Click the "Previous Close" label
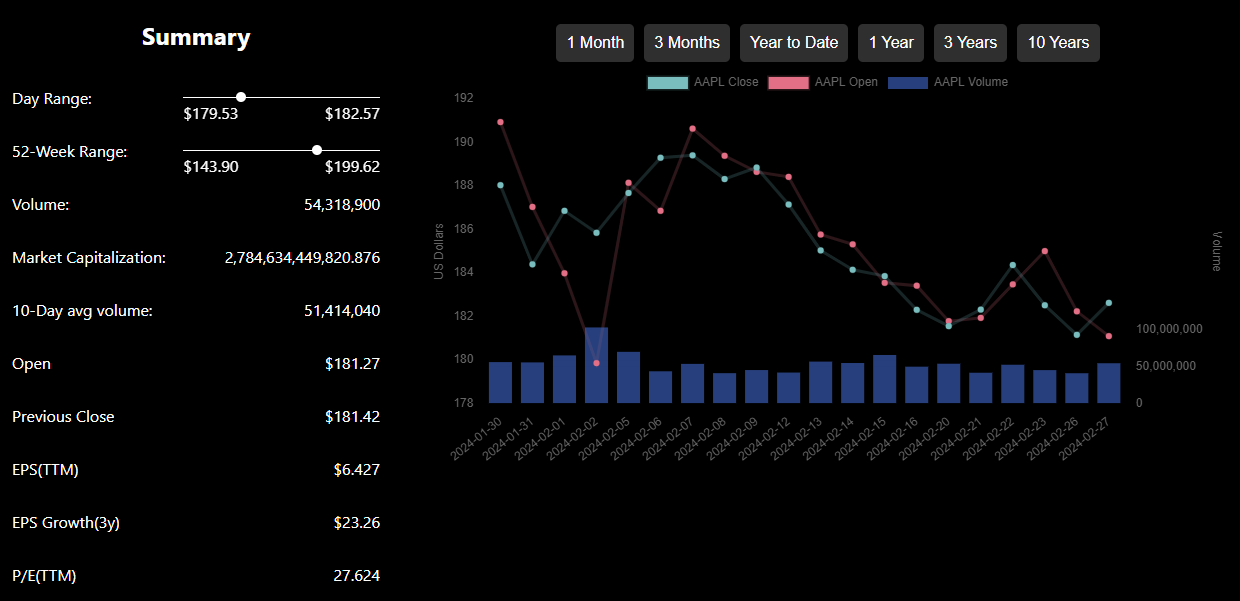Screen dimensions: 1240x601 click(x=63, y=417)
